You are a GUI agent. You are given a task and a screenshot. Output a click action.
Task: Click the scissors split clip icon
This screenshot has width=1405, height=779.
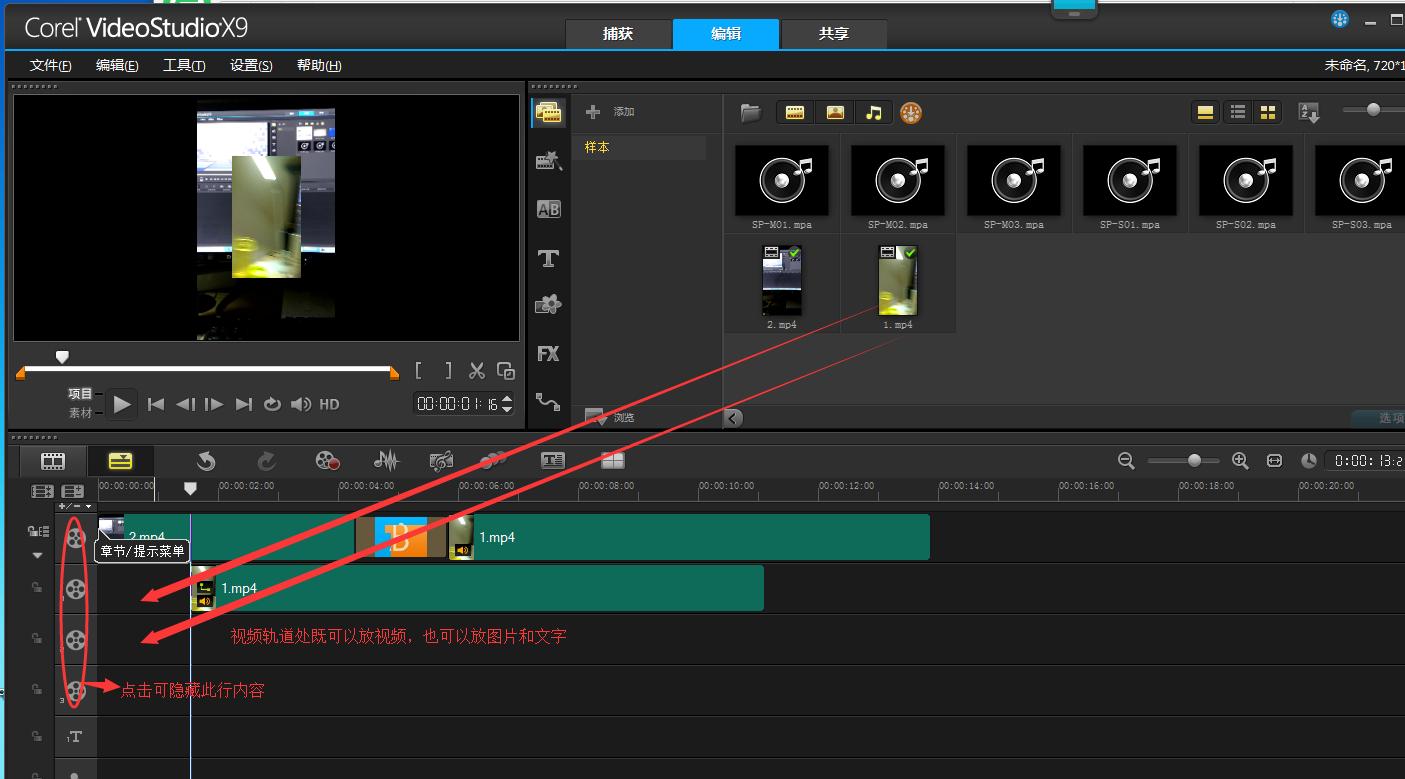[x=477, y=371]
